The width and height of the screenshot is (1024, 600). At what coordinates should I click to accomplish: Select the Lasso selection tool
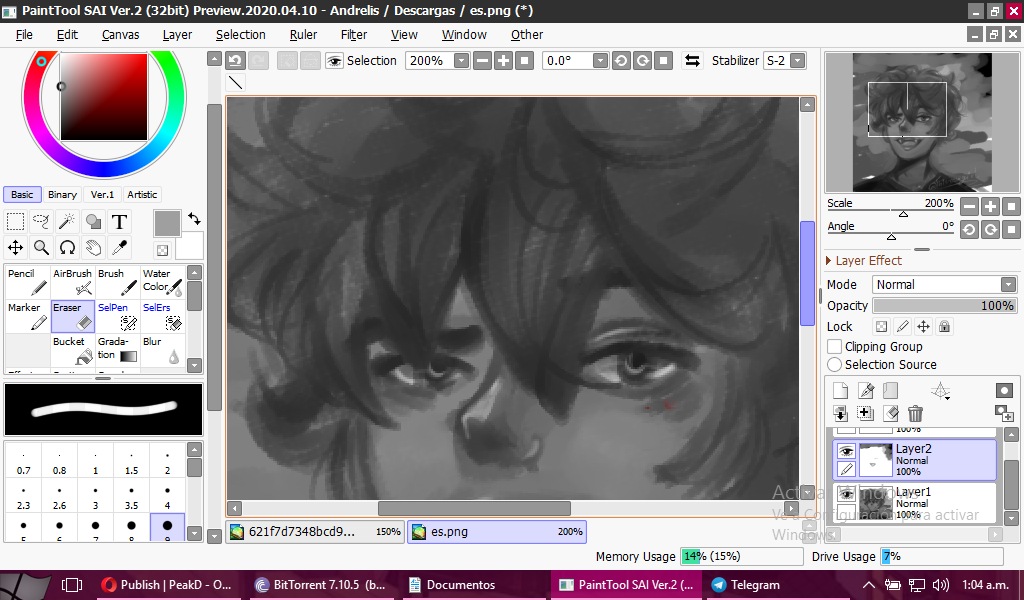point(41,222)
